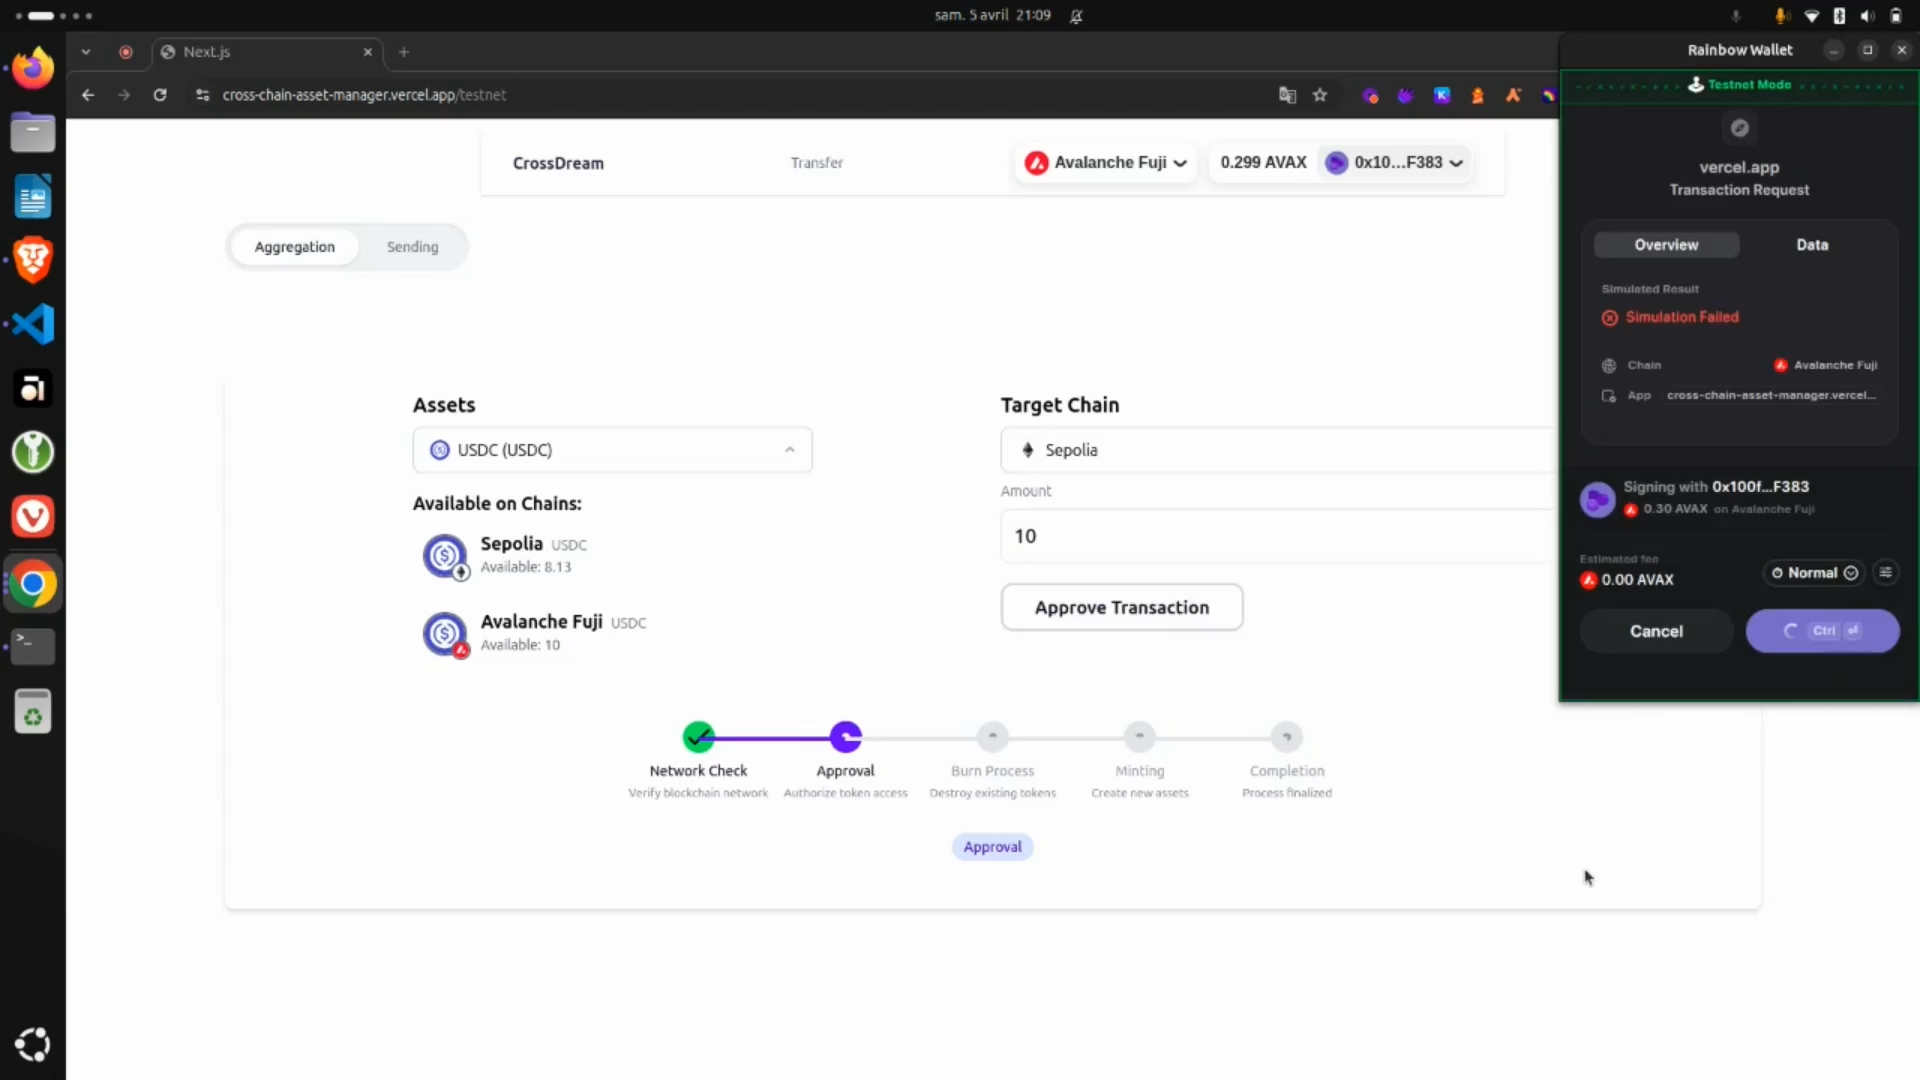1920x1080 pixels.
Task: Click the Transfer nav link
Action: tap(816, 163)
